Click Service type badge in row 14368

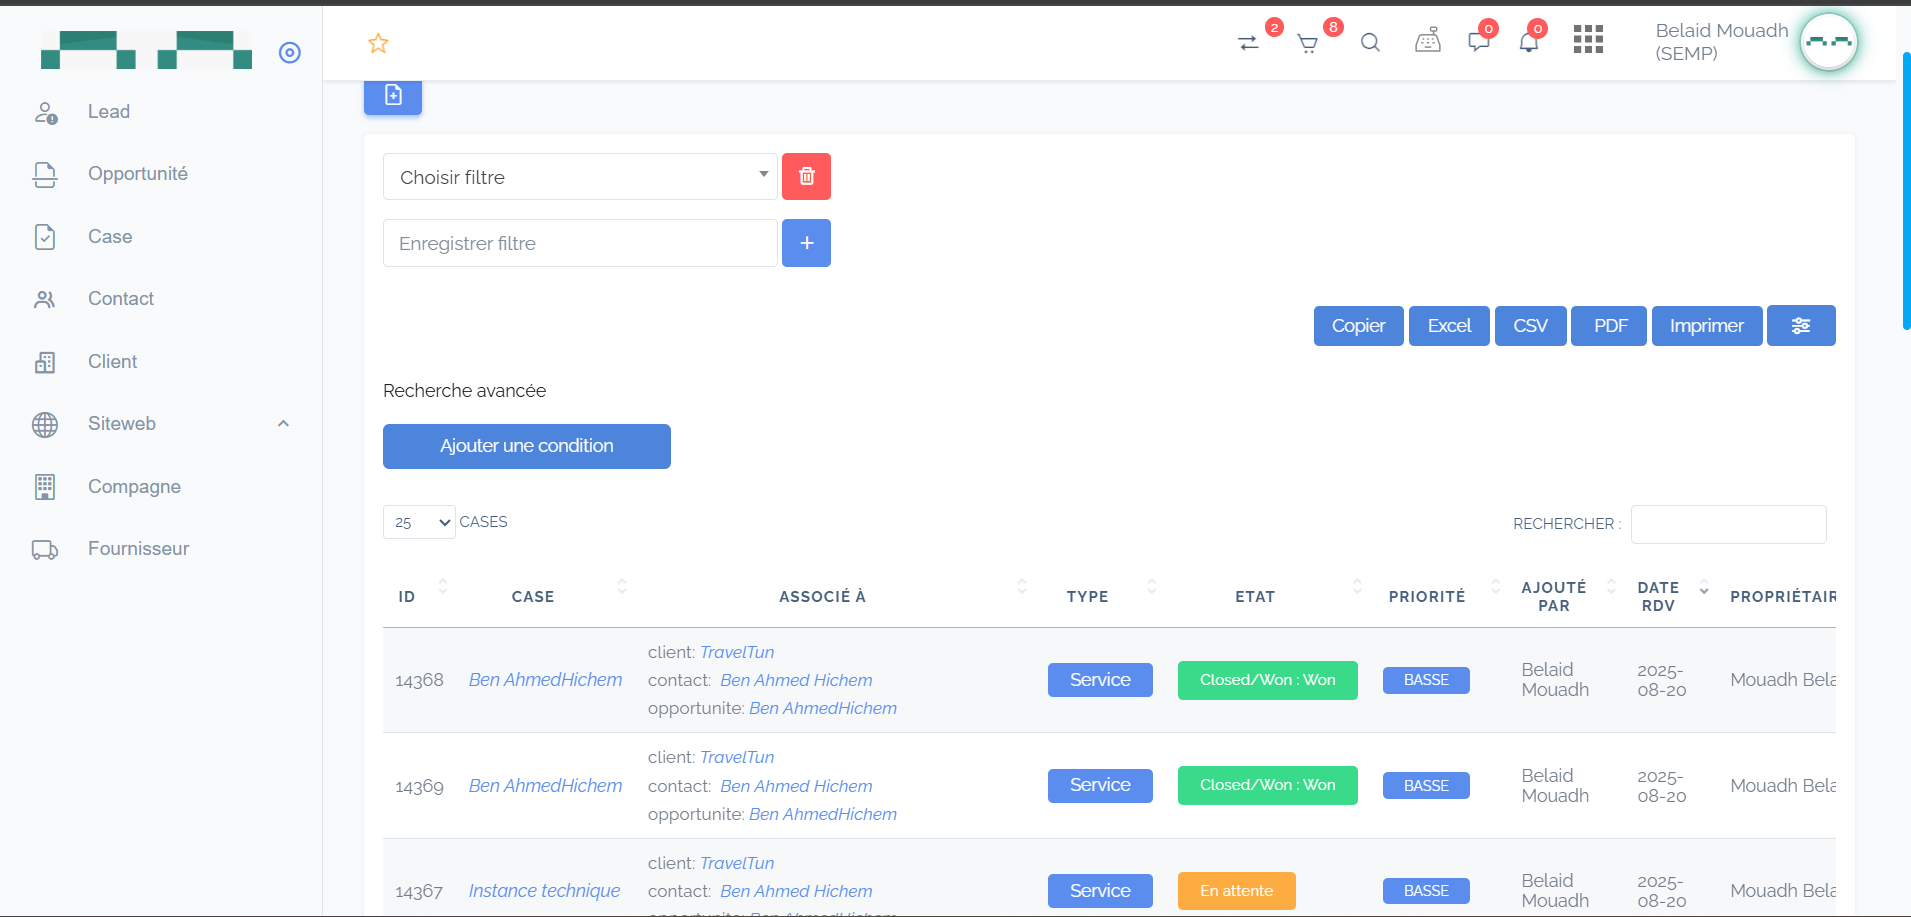tap(1100, 680)
